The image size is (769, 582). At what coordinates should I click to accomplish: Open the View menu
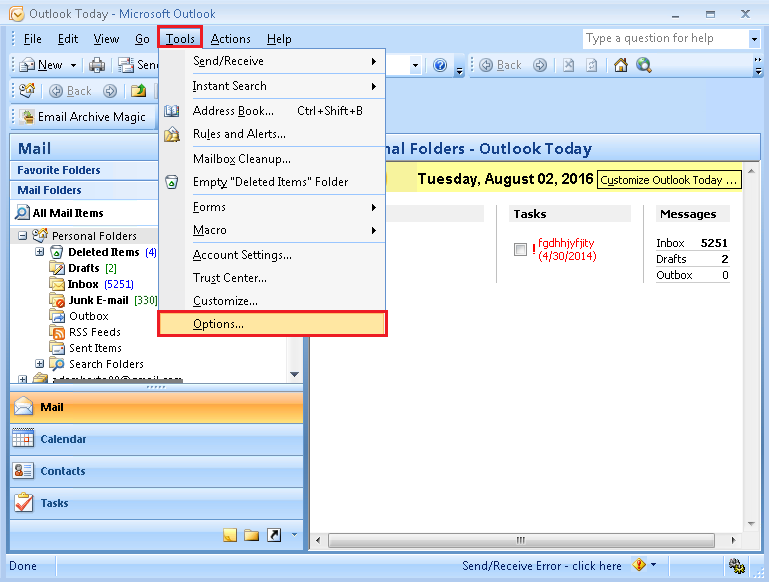pos(106,39)
